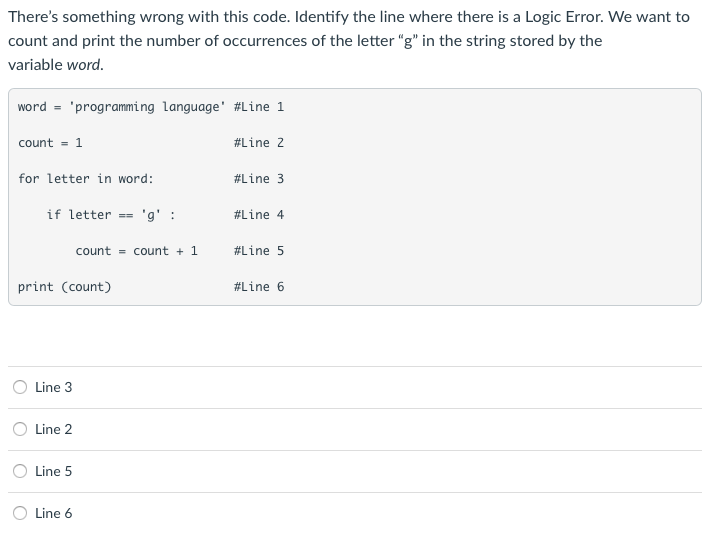Click the "if letter == 'g'" condition
Viewport: 704px width, 534px height.
111,215
